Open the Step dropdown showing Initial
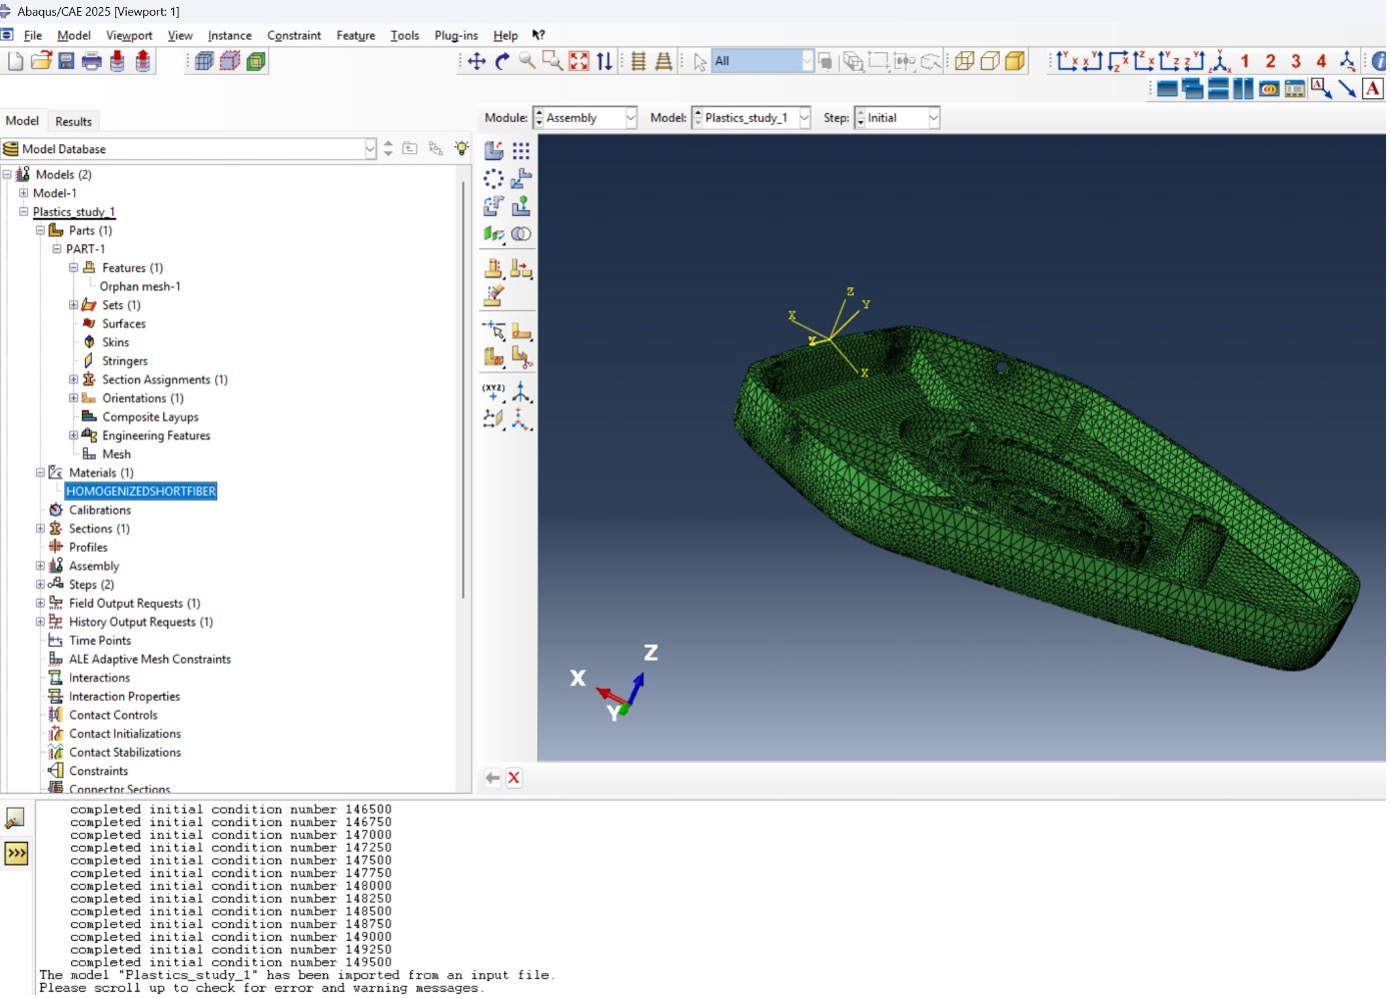The width and height of the screenshot is (1390, 999). point(932,118)
